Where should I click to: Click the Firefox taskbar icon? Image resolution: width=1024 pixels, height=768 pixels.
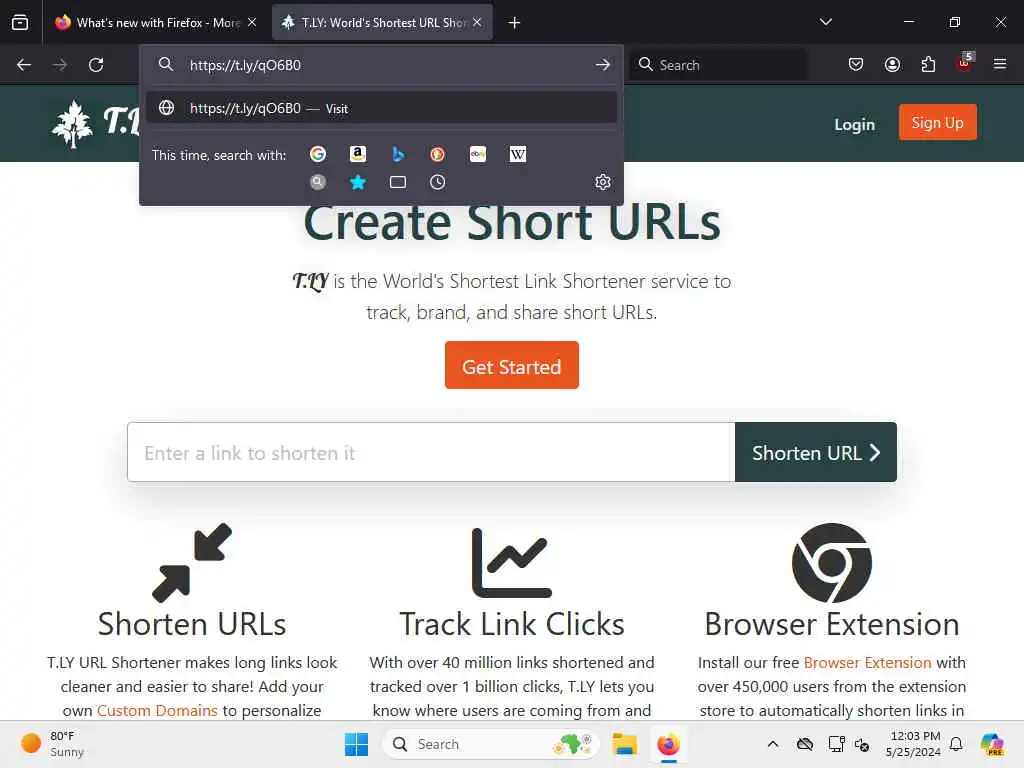tap(668, 744)
